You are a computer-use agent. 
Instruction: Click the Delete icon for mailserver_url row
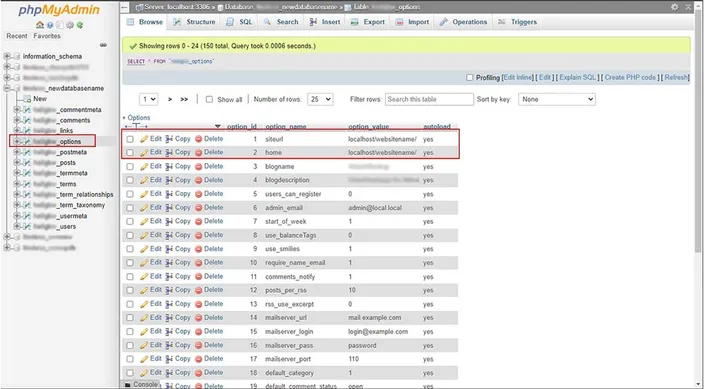198,318
